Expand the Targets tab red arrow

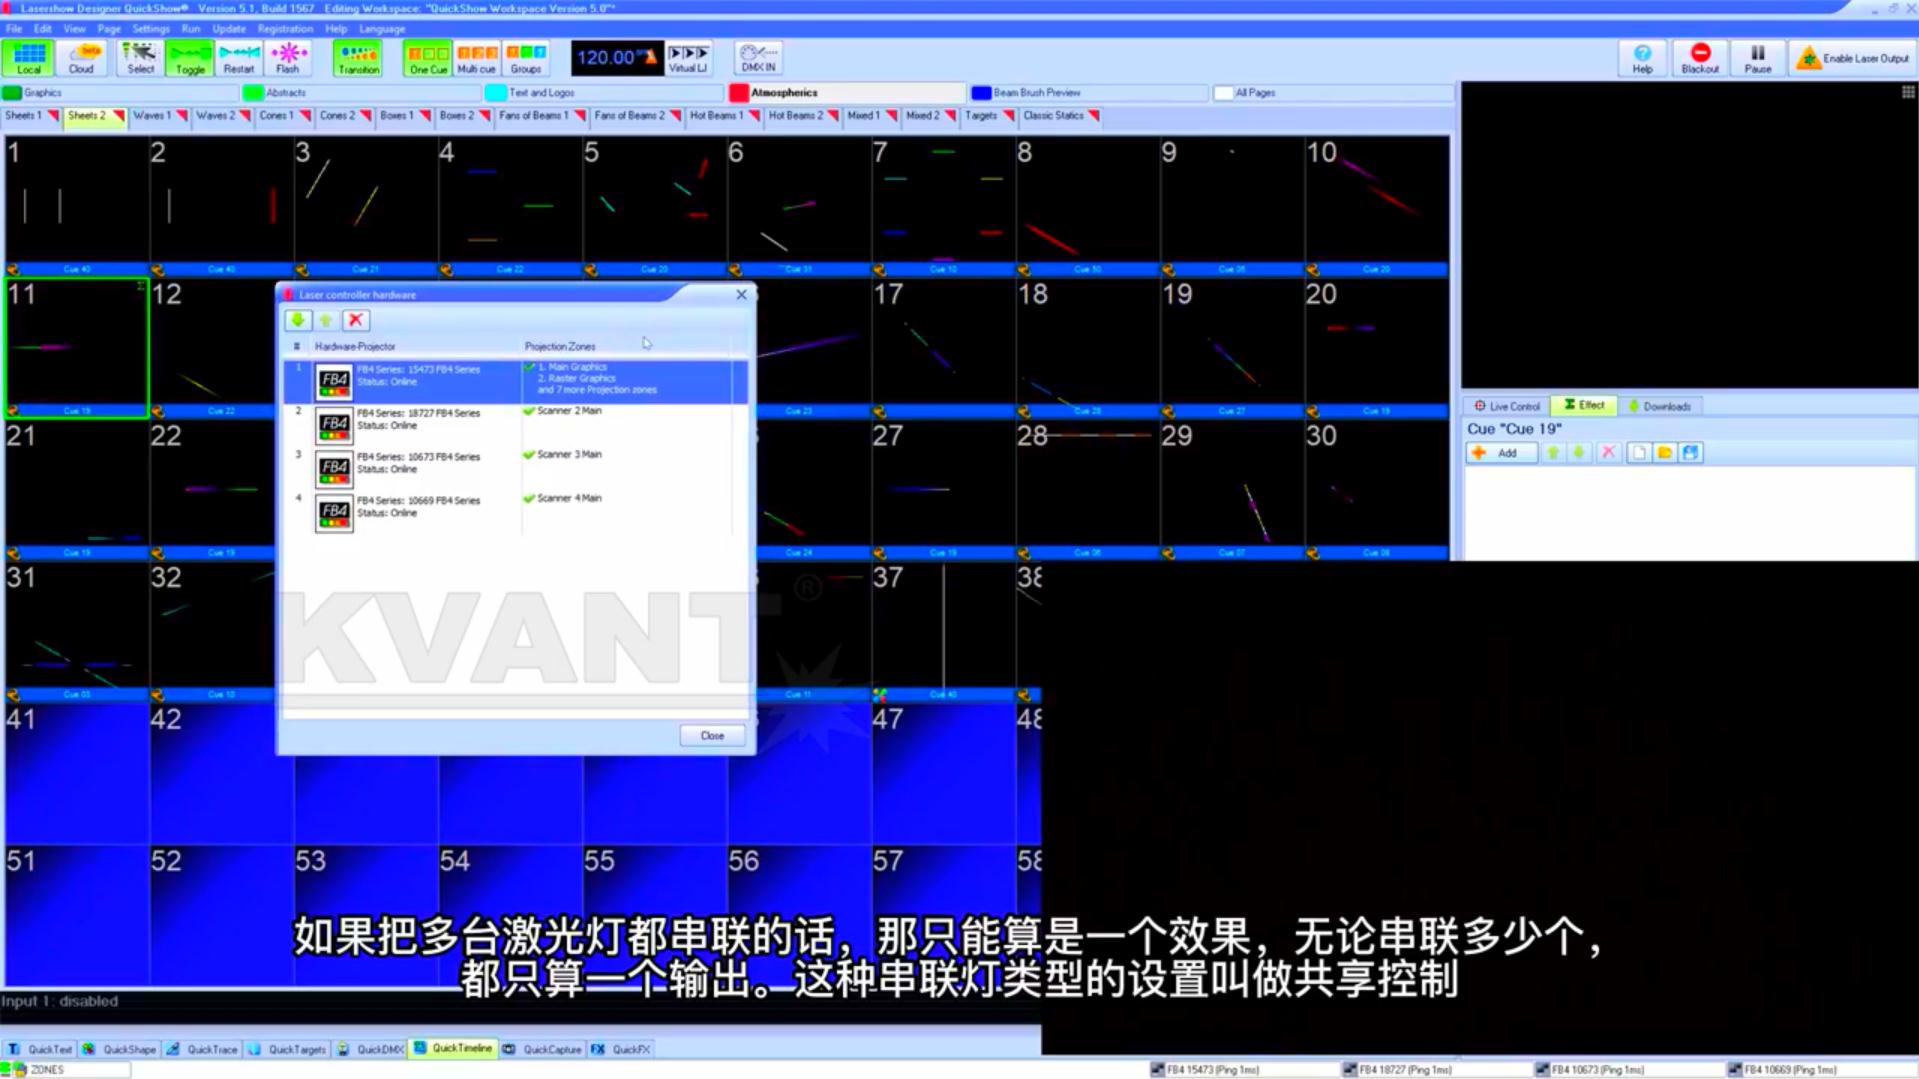(x=1008, y=117)
